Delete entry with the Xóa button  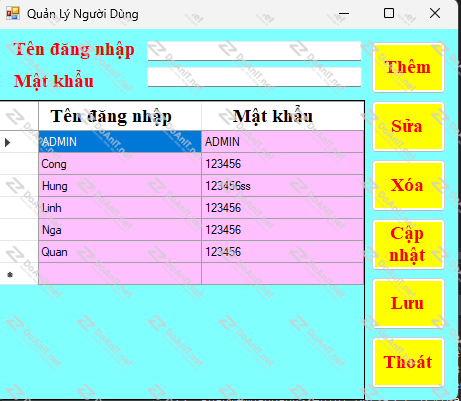pos(408,186)
